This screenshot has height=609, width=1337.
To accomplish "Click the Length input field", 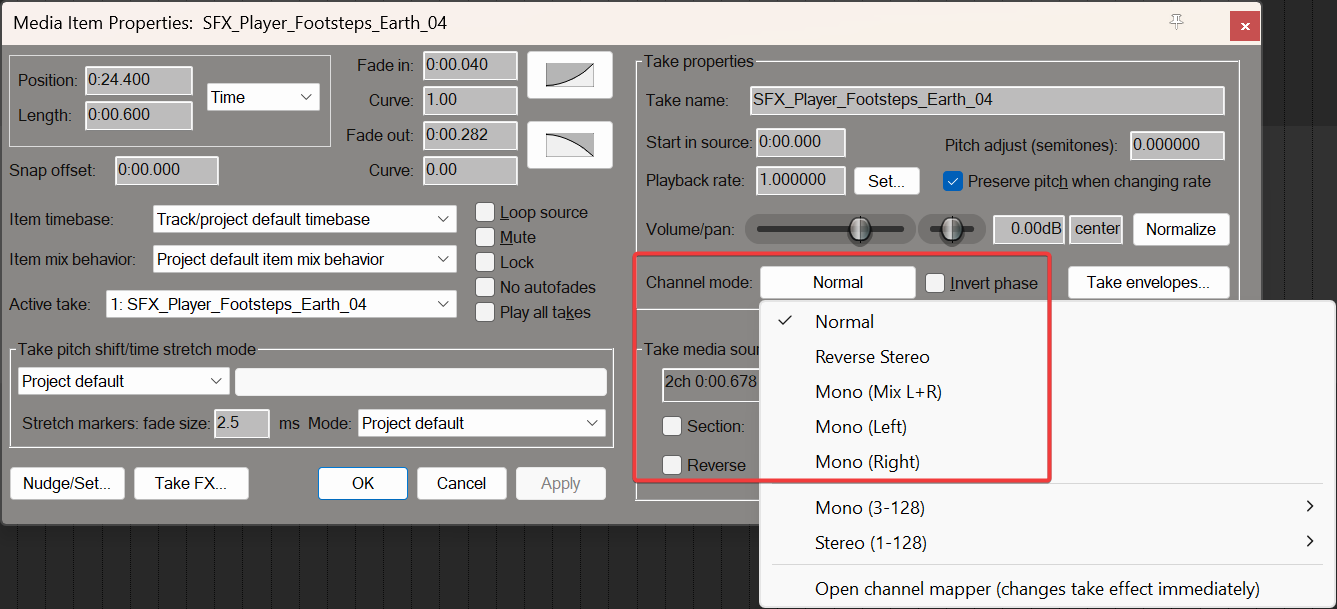I will [138, 115].
